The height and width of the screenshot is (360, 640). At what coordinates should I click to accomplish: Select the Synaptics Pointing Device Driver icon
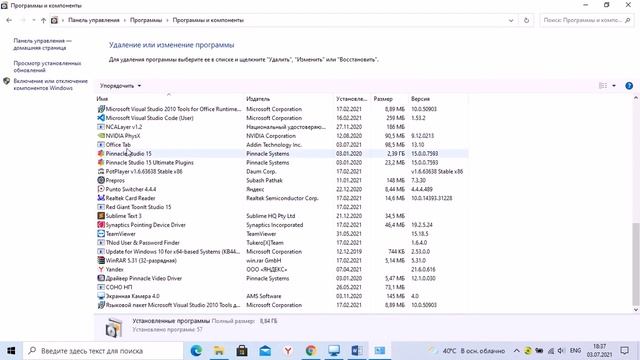coord(101,225)
